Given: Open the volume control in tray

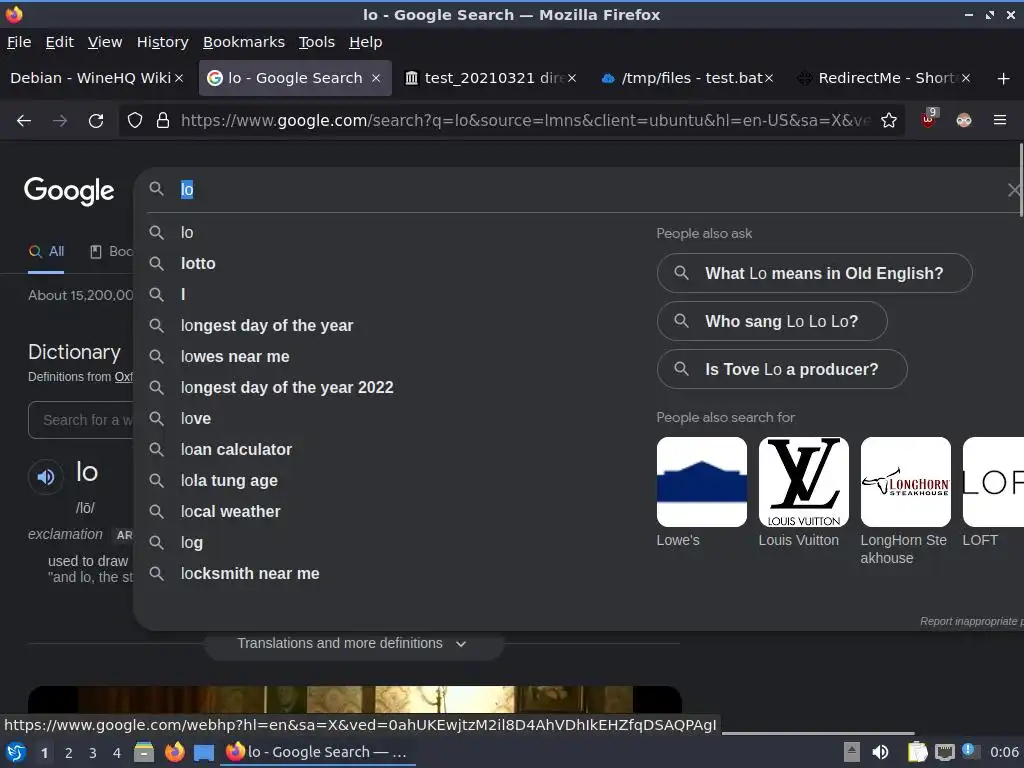Looking at the screenshot, I should point(880,752).
